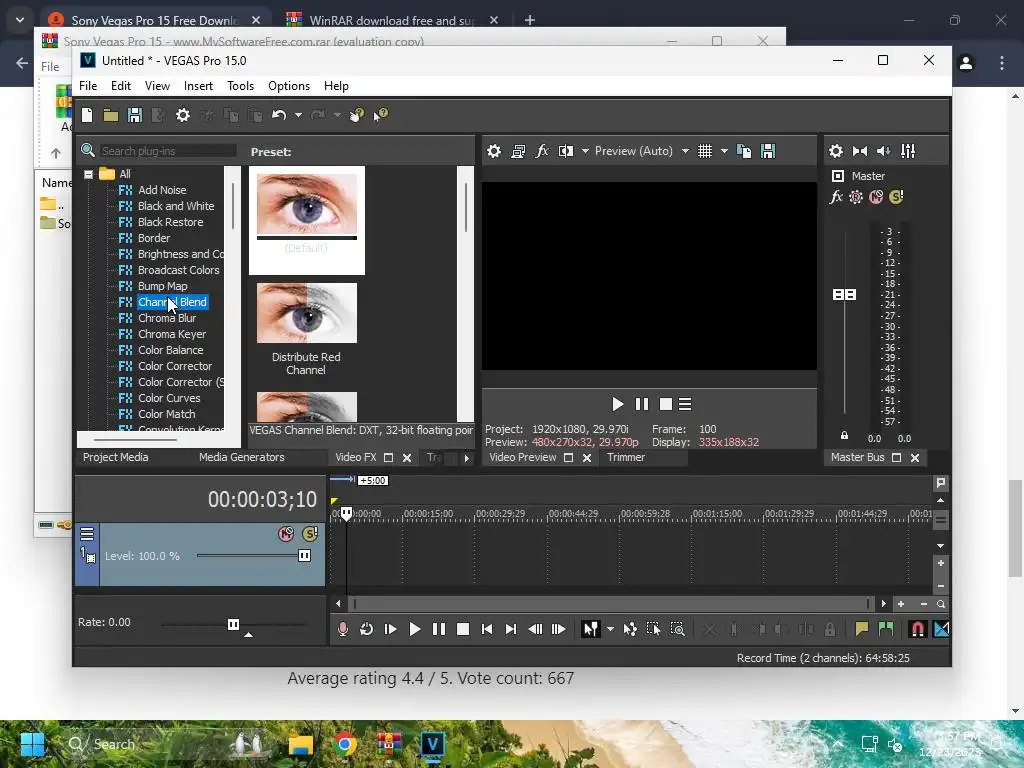Toggle downmix output in Master Bus
This screenshot has width=1024, height=768.
click(860, 152)
